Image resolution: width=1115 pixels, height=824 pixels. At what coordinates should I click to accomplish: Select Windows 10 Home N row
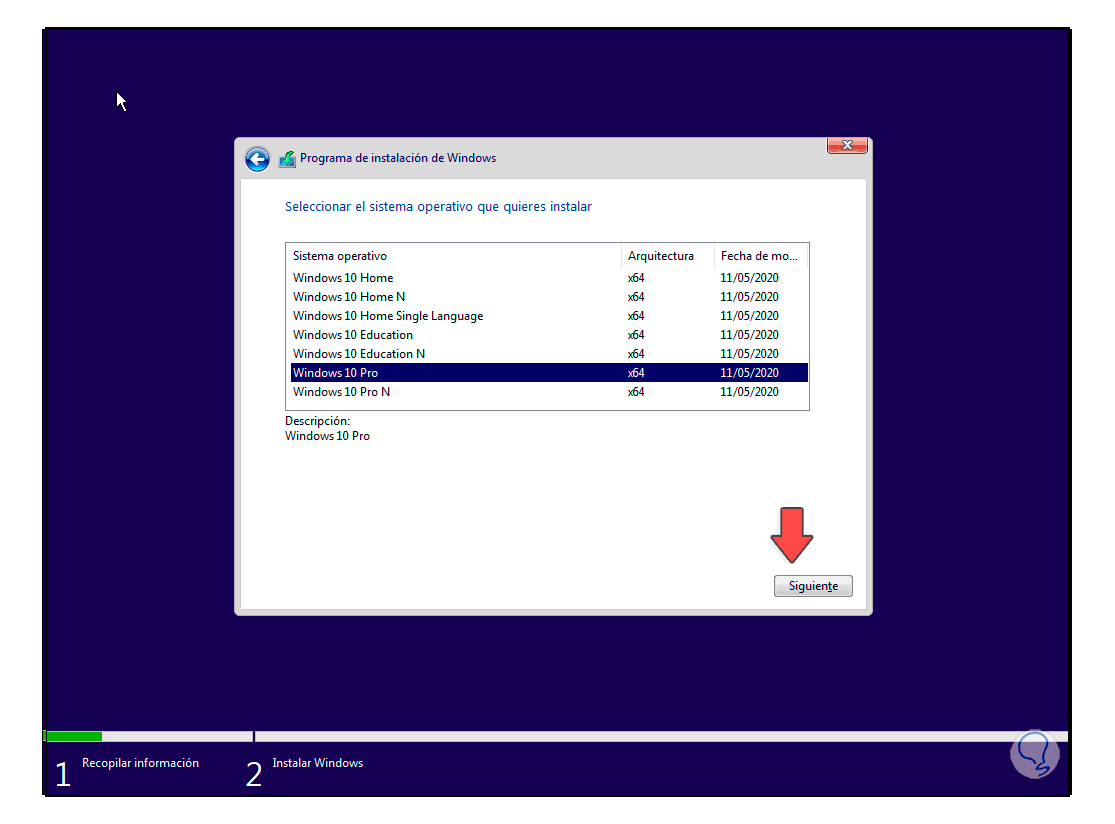click(549, 297)
